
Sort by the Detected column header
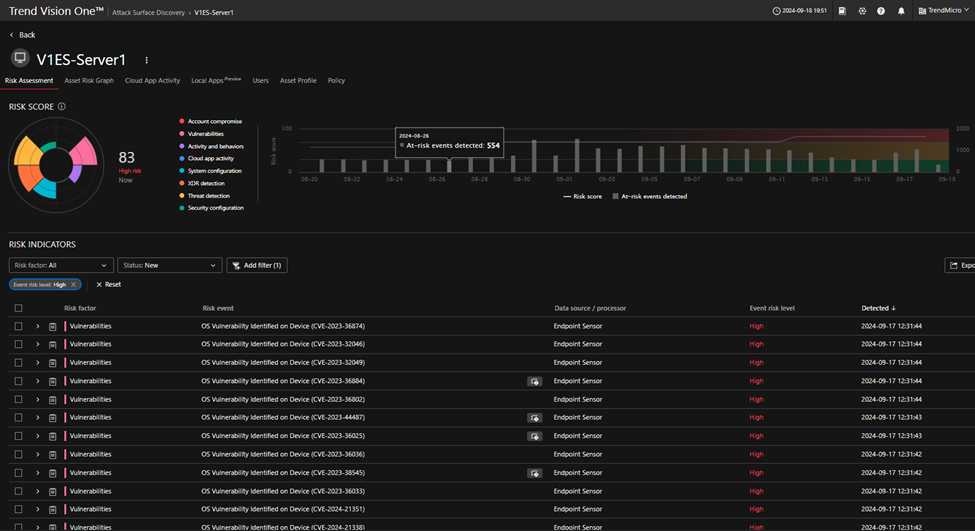(878, 308)
